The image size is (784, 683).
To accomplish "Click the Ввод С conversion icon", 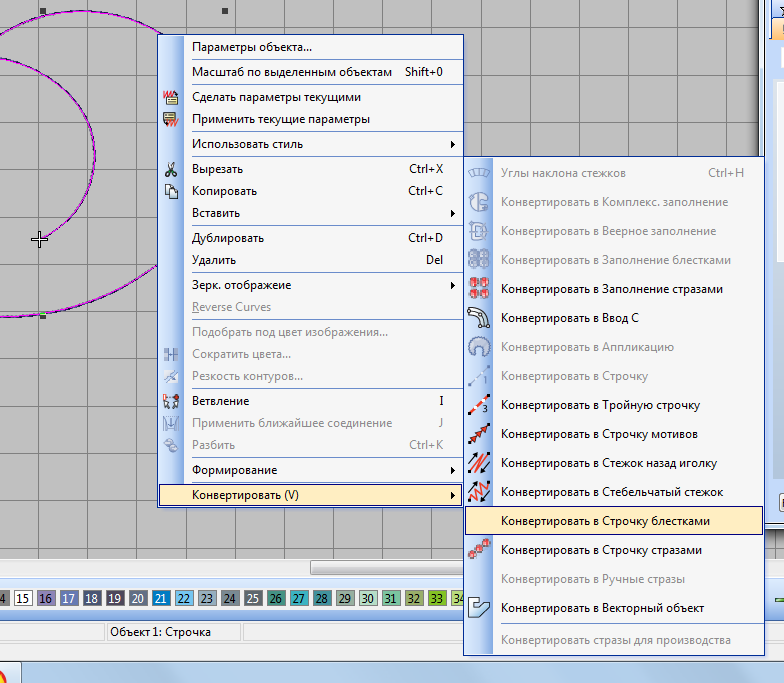I will (x=479, y=318).
